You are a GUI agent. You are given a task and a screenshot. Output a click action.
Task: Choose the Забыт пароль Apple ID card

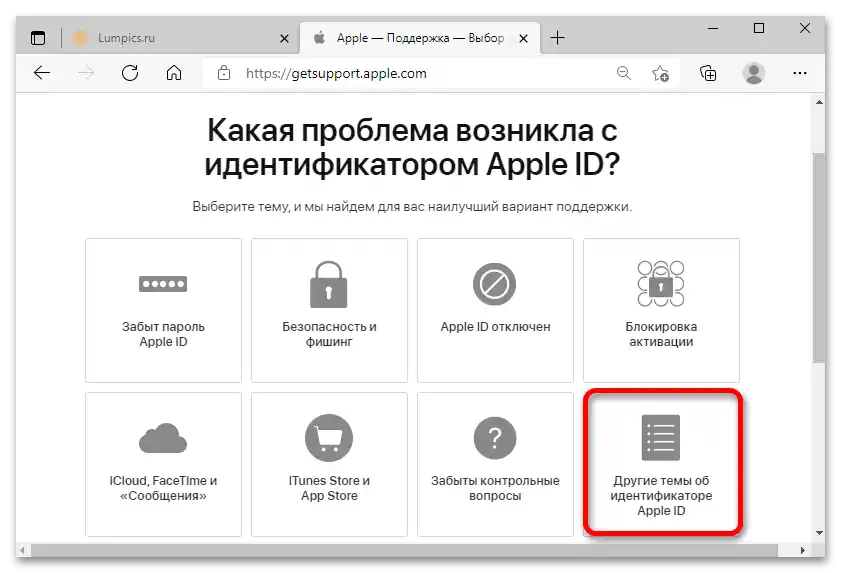coord(163,310)
